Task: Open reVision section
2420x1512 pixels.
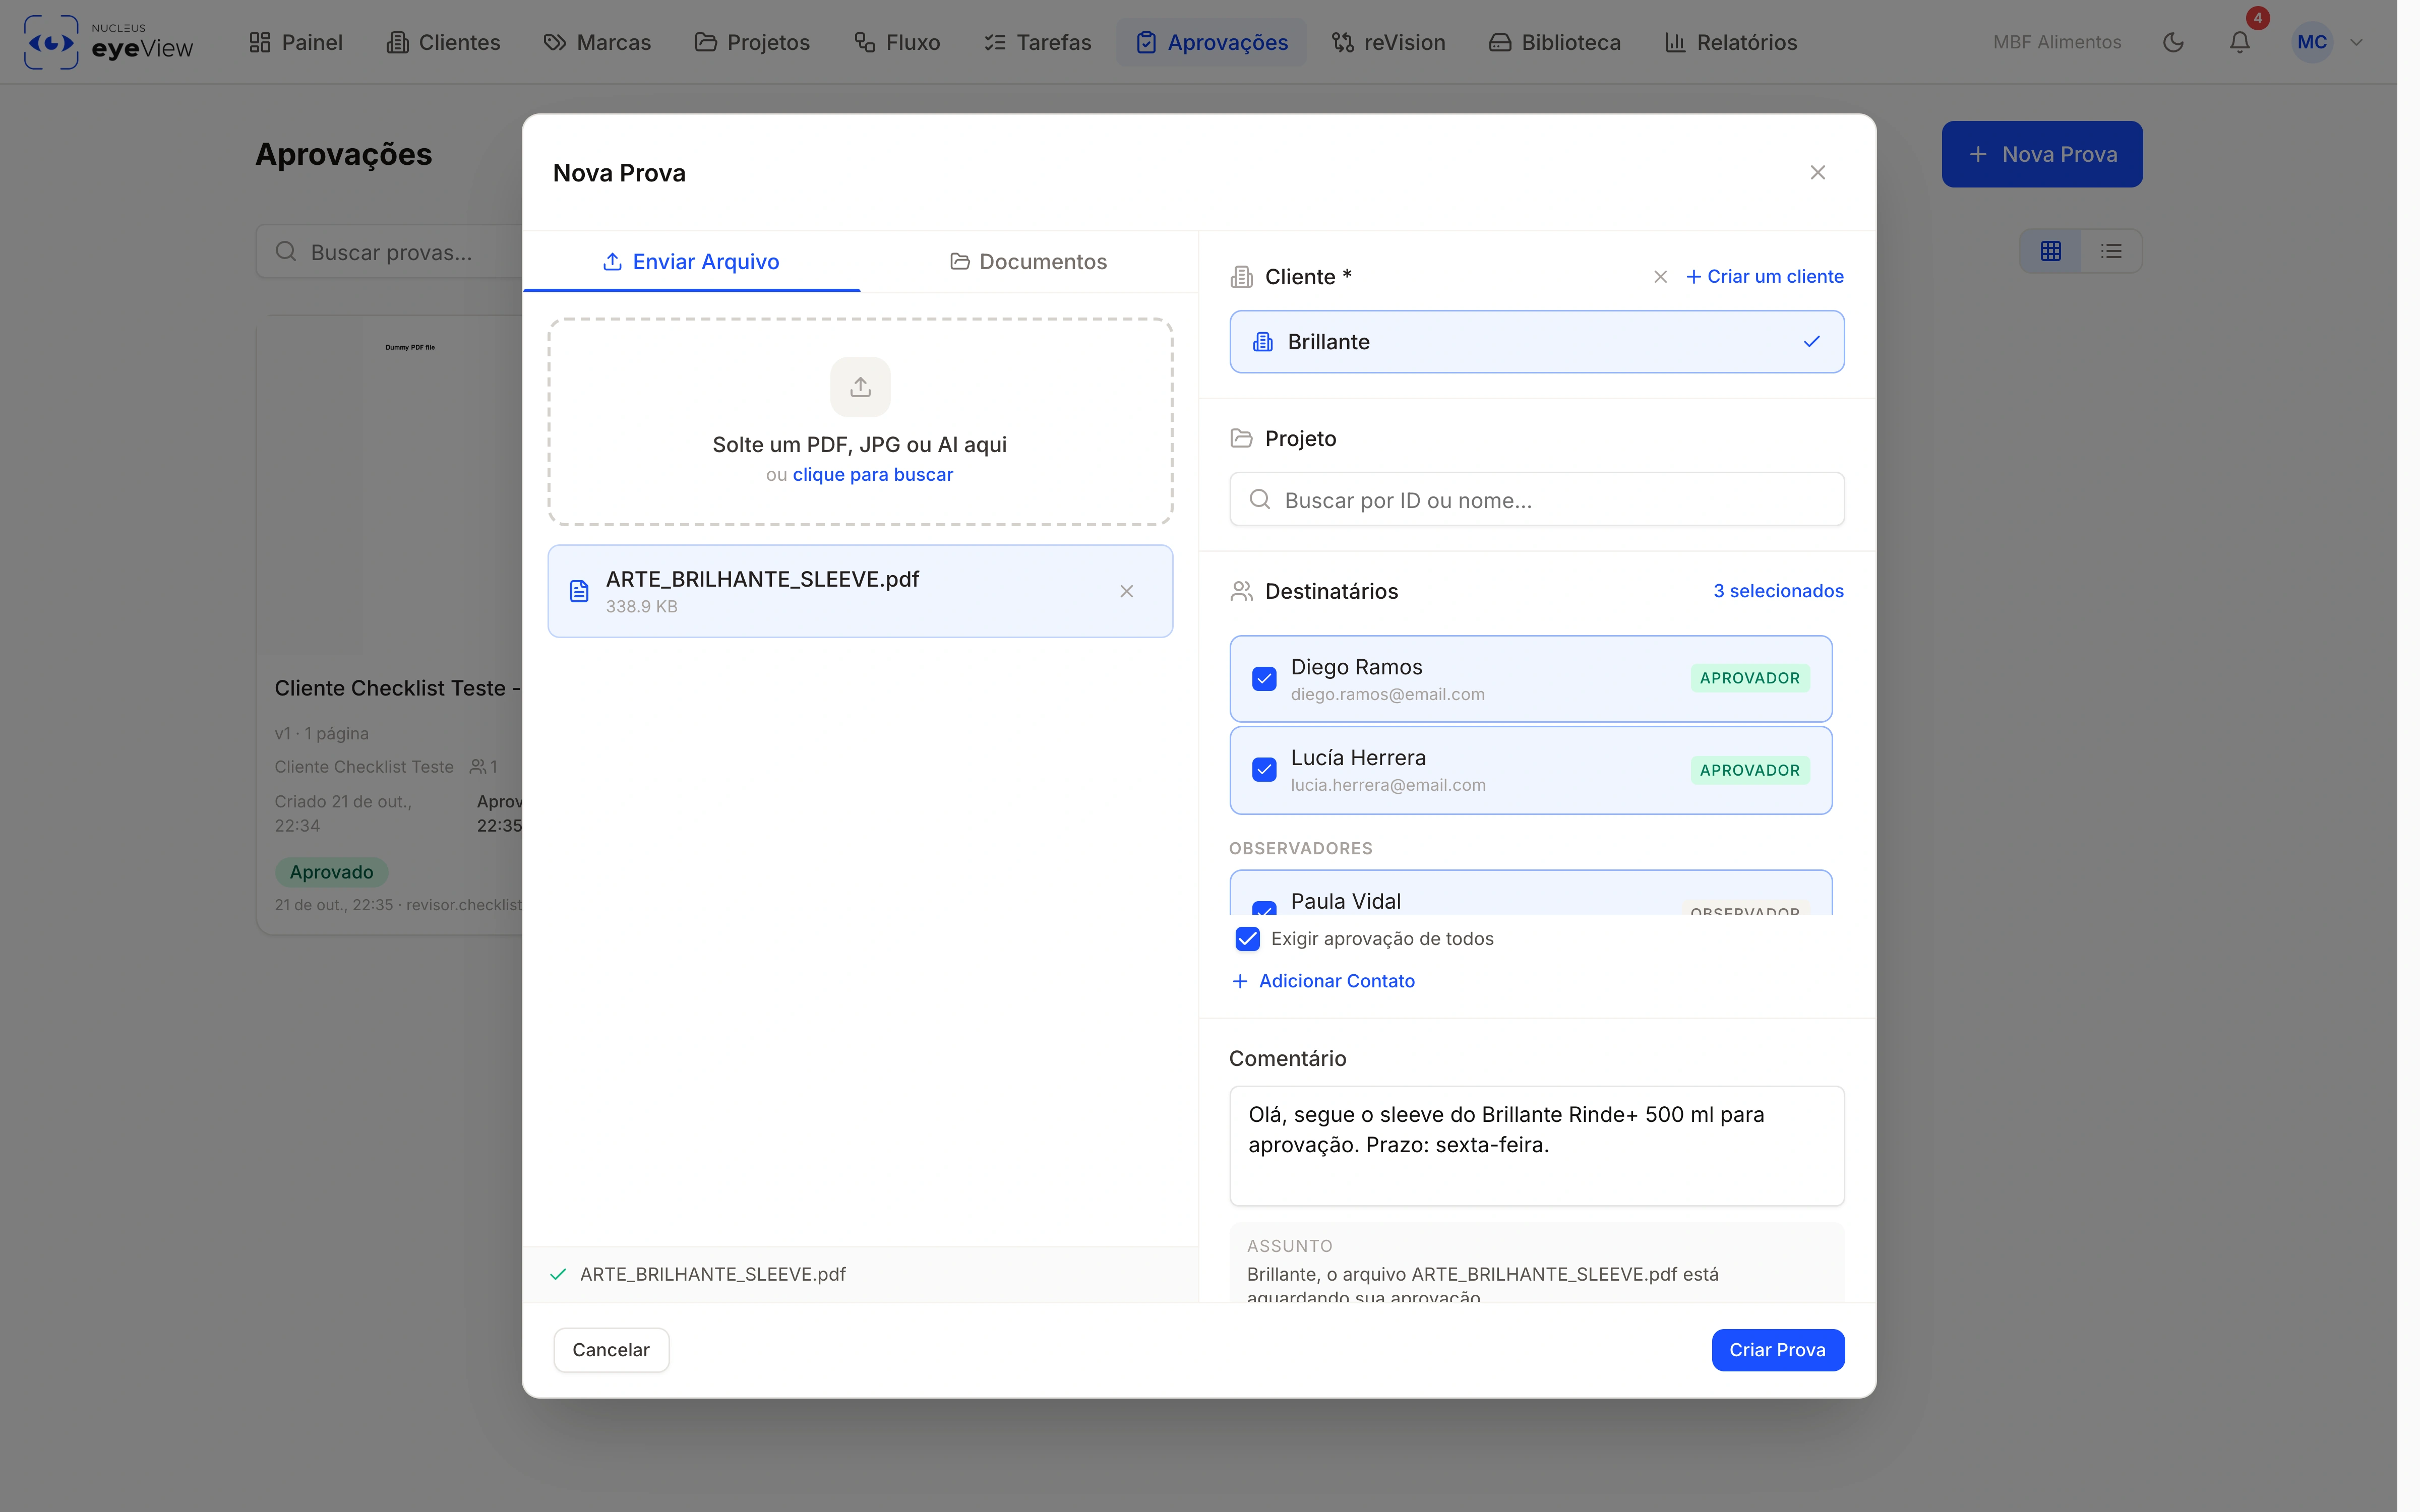Action: (1388, 42)
